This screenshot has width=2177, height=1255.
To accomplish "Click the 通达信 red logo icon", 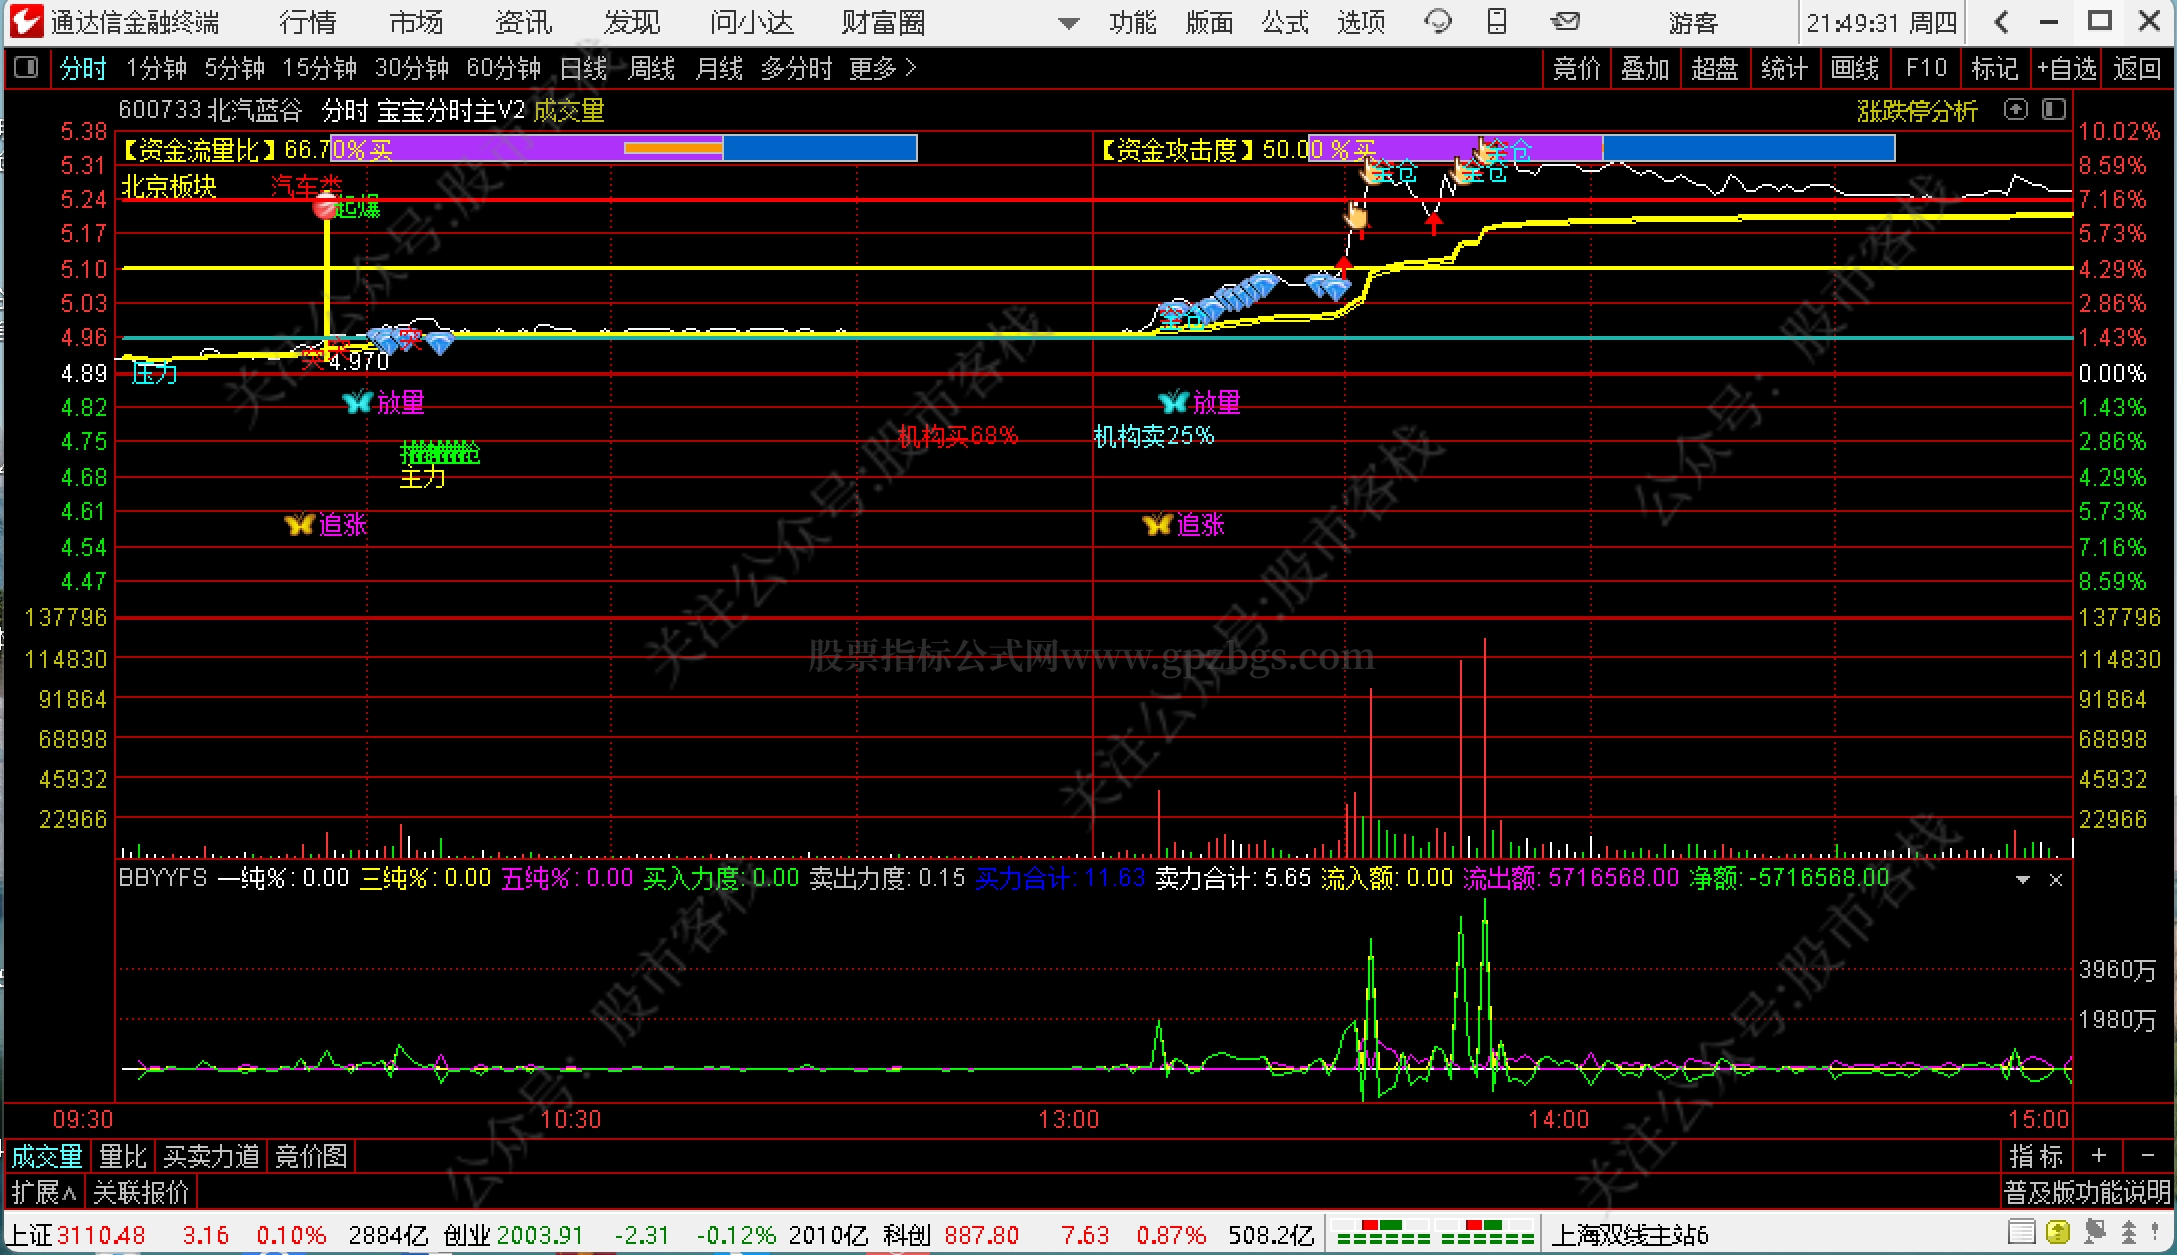I will [x=26, y=21].
